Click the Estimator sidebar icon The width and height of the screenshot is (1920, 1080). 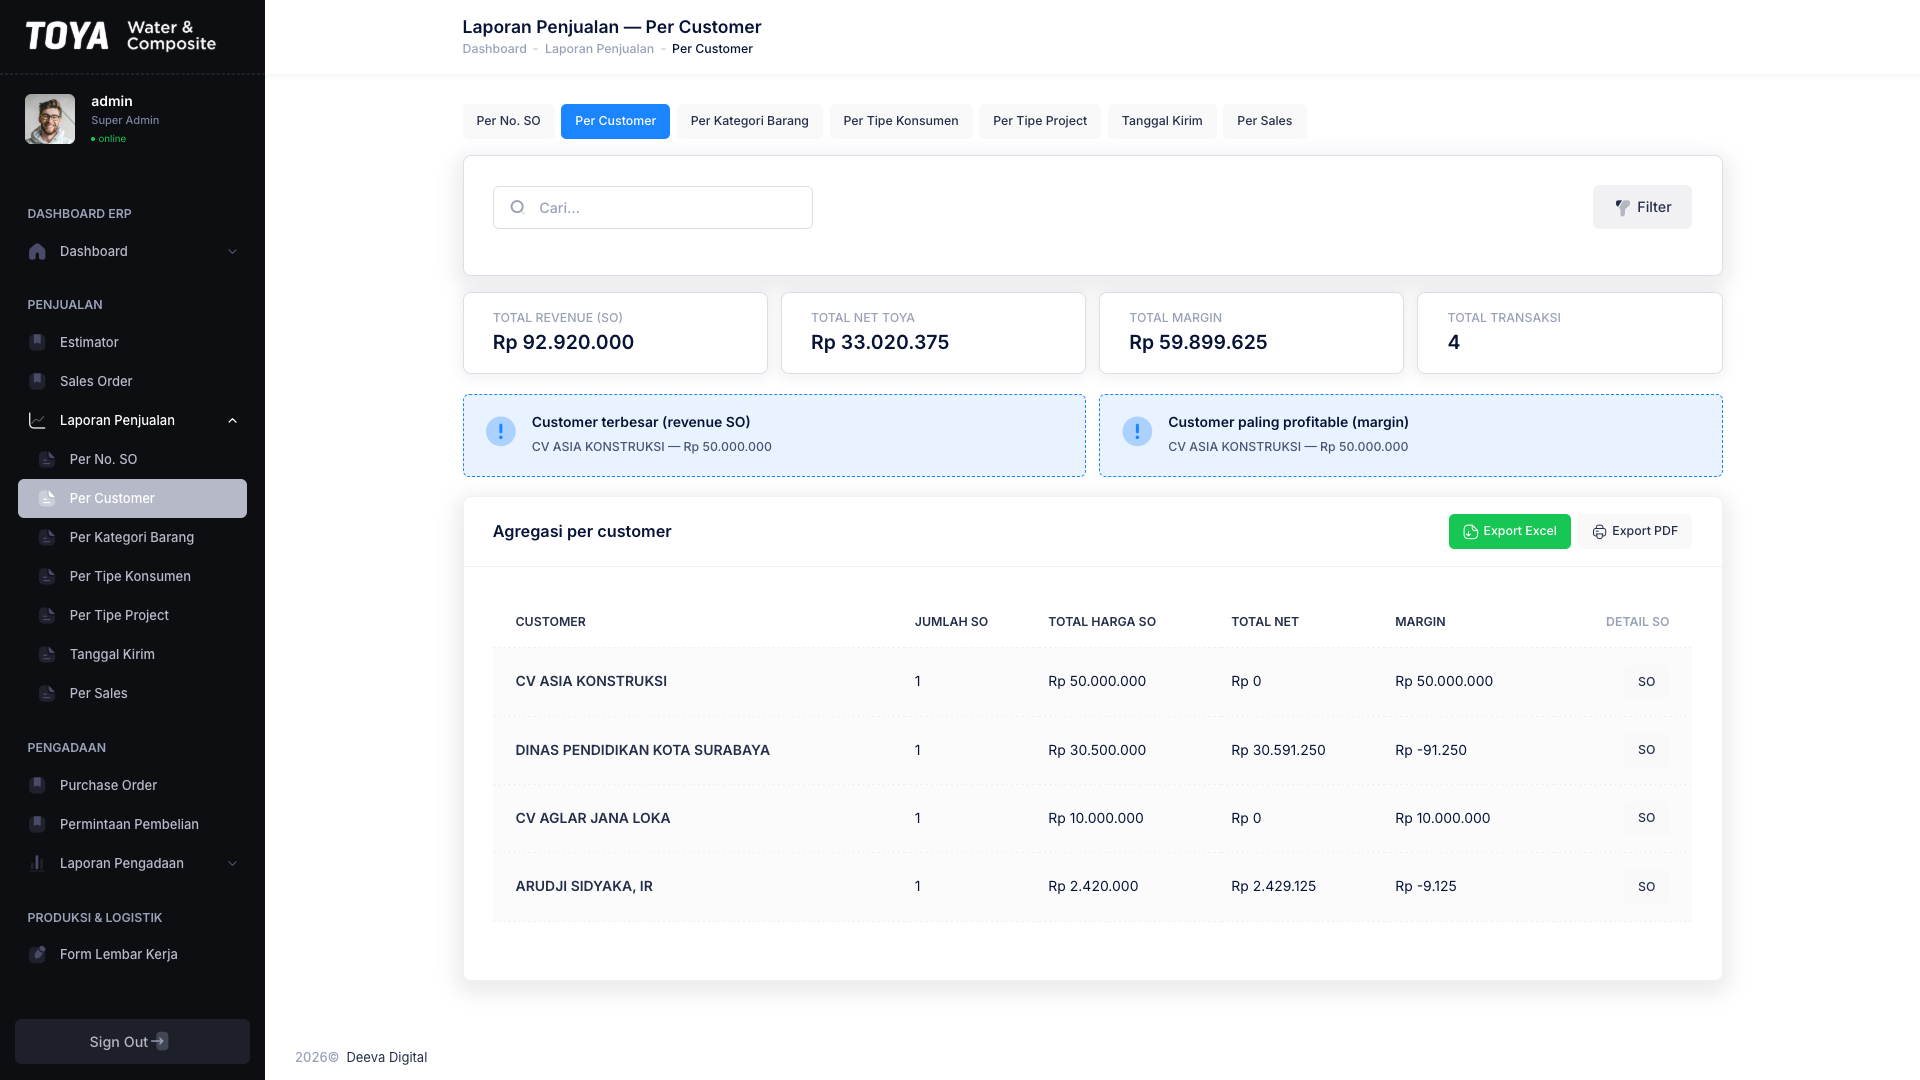[x=37, y=342]
